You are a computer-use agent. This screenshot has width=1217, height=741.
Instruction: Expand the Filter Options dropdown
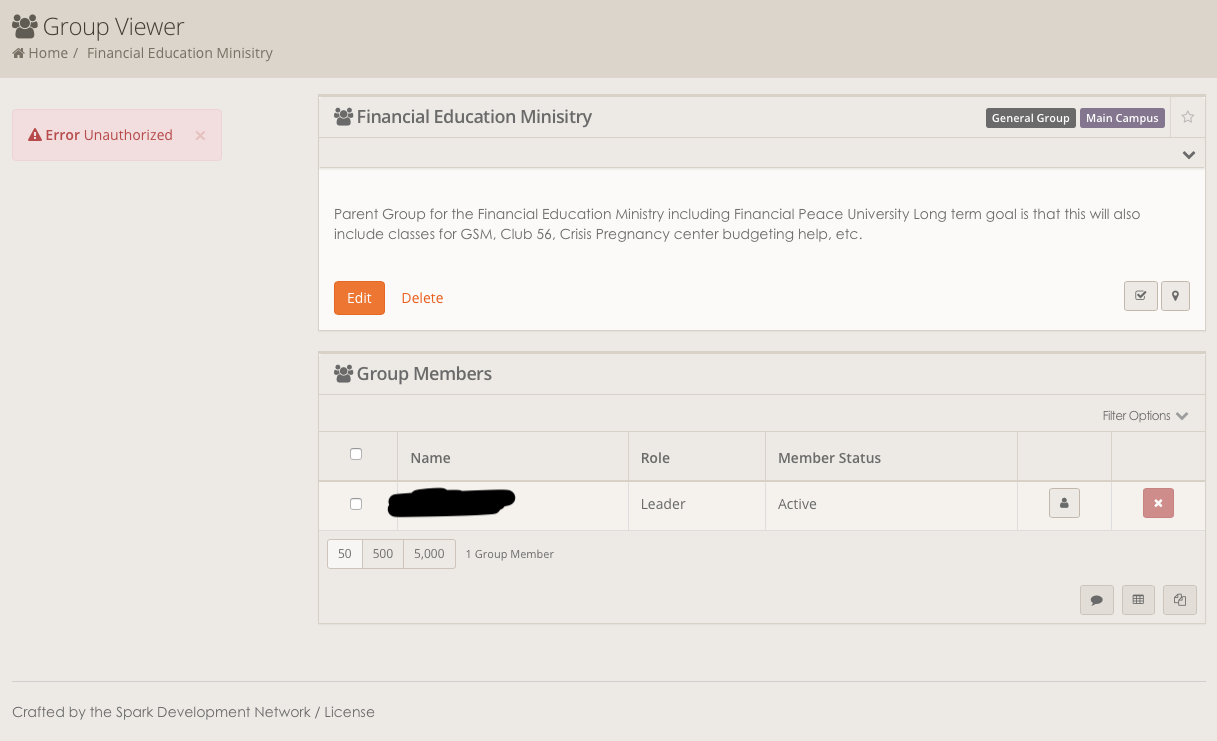pyautogui.click(x=1144, y=416)
